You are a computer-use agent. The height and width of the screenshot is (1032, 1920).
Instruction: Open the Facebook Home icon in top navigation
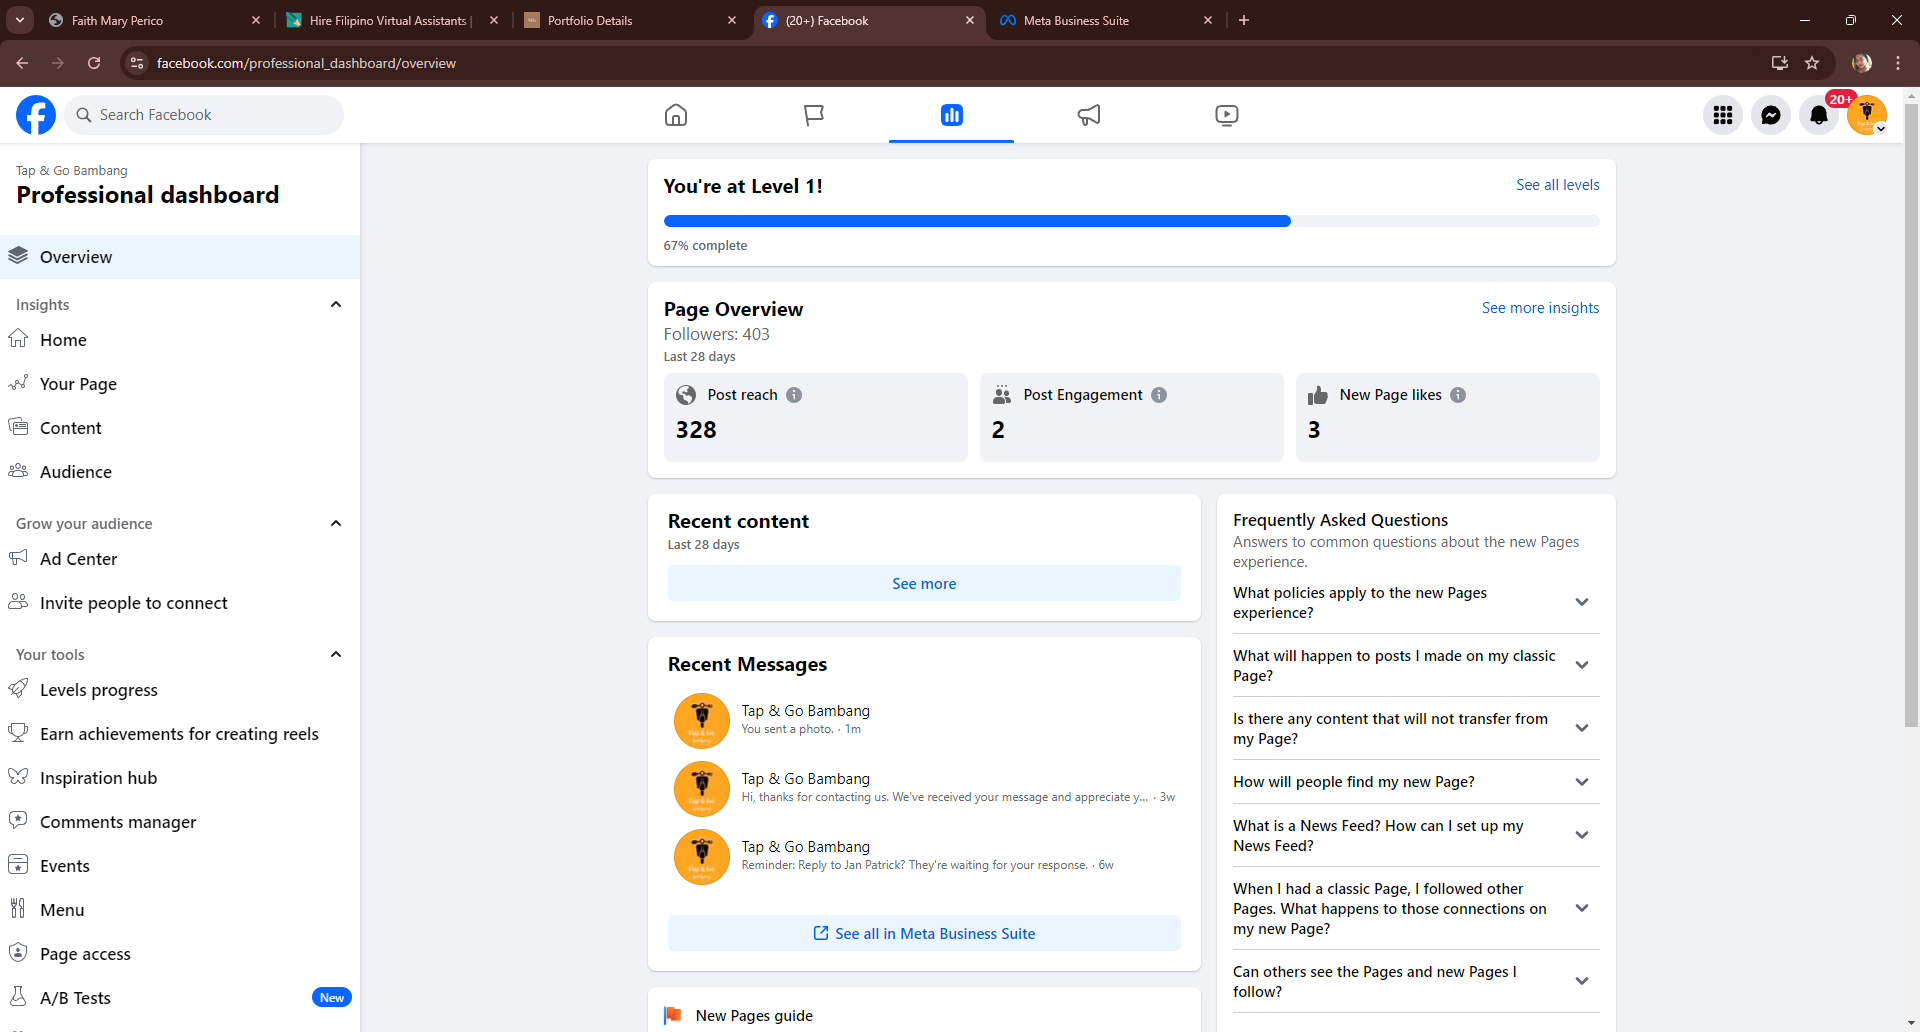(x=676, y=115)
